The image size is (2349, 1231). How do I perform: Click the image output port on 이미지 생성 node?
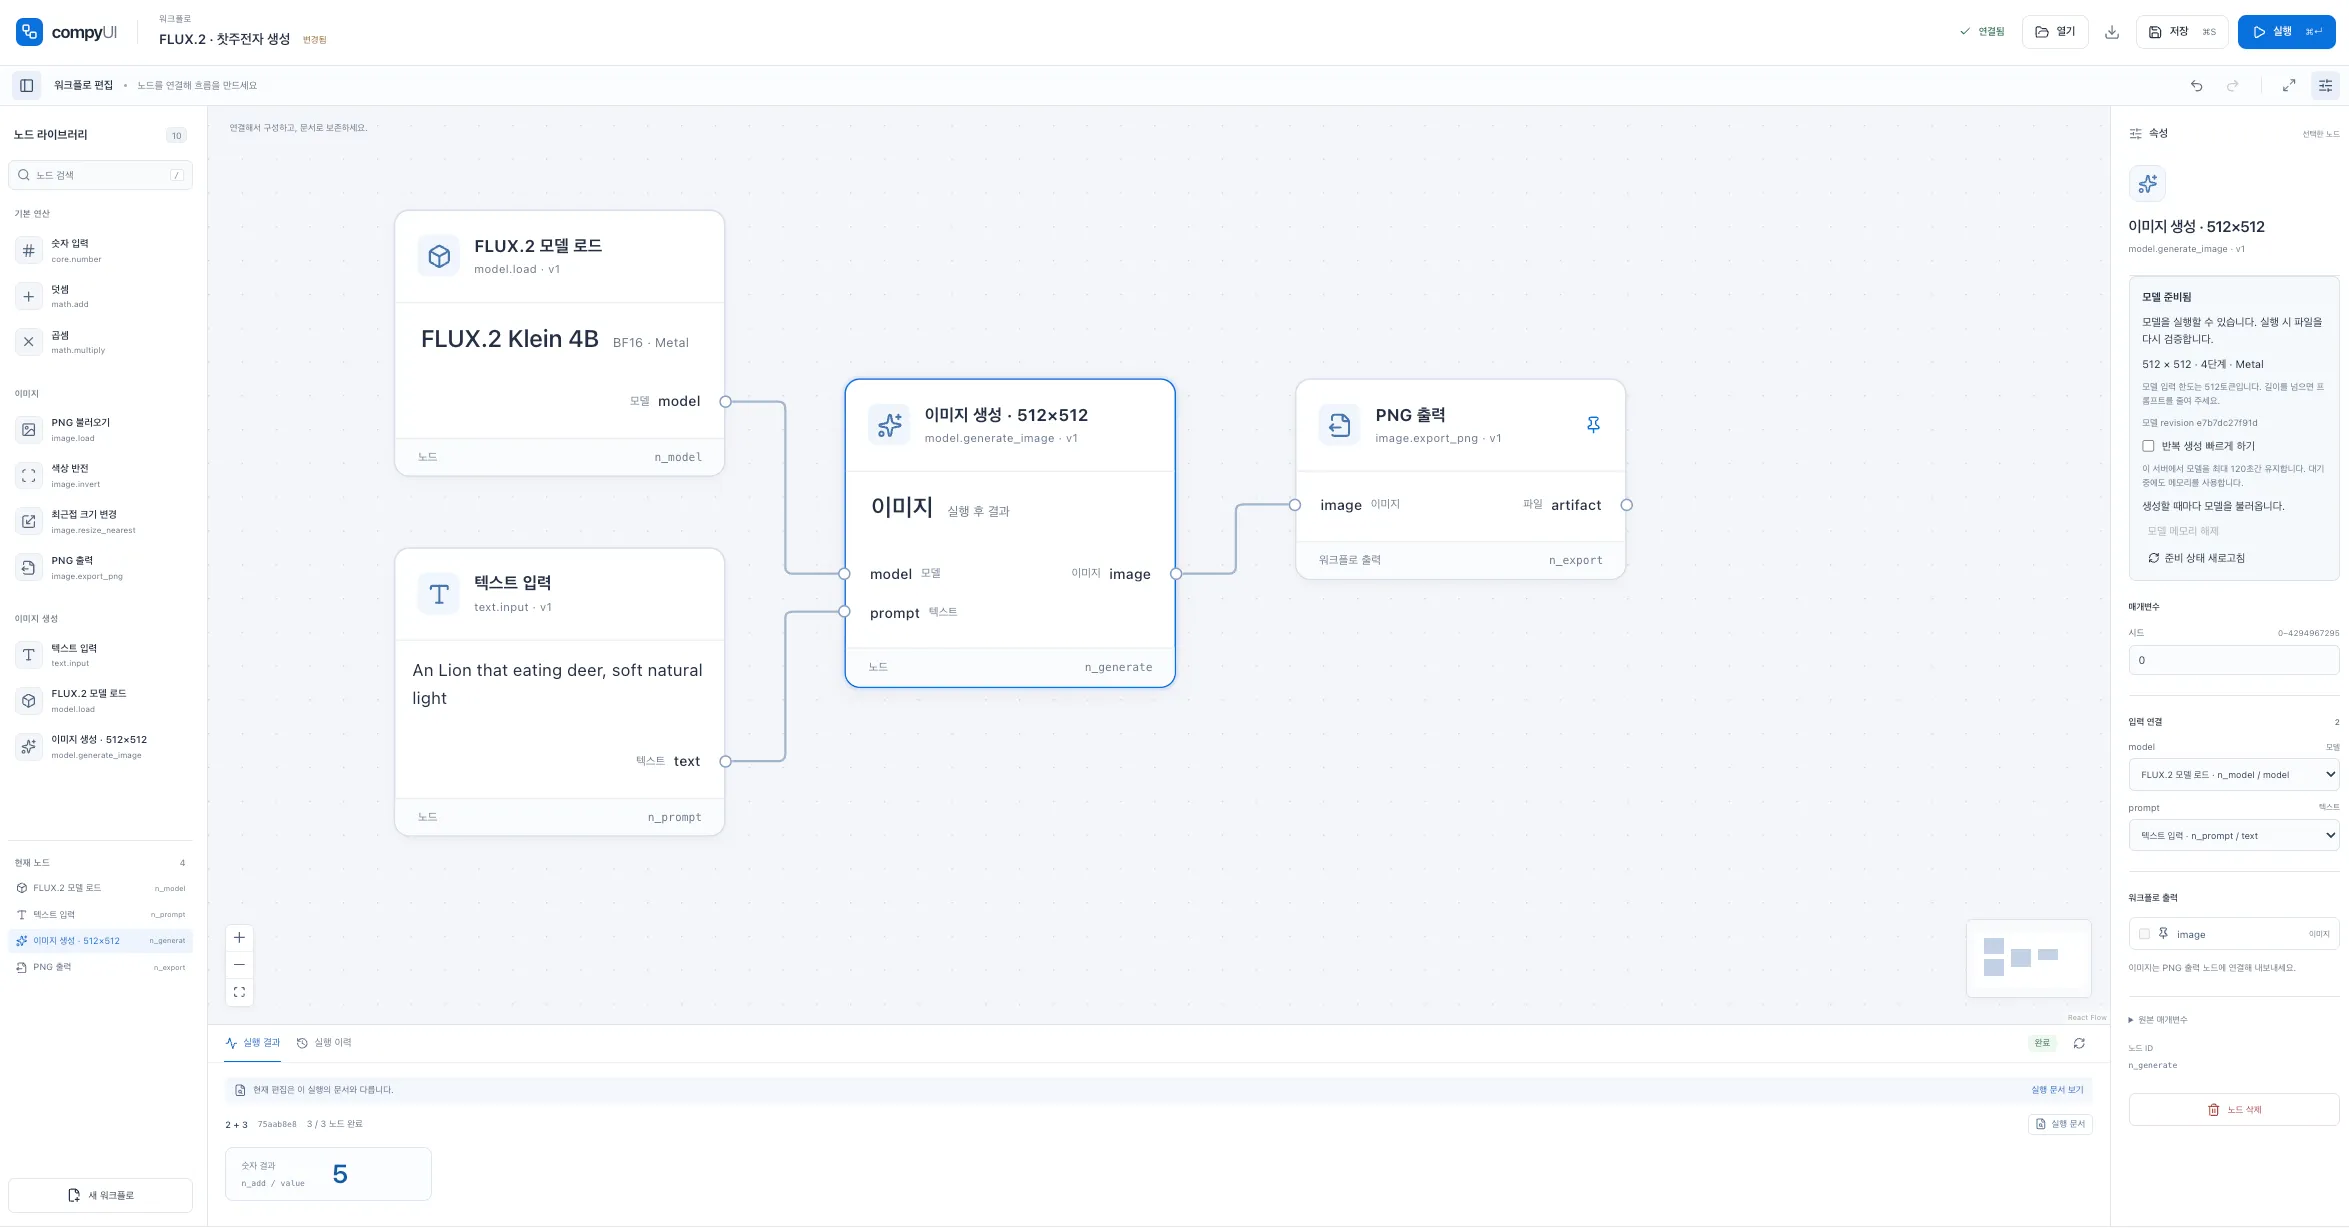point(1176,574)
